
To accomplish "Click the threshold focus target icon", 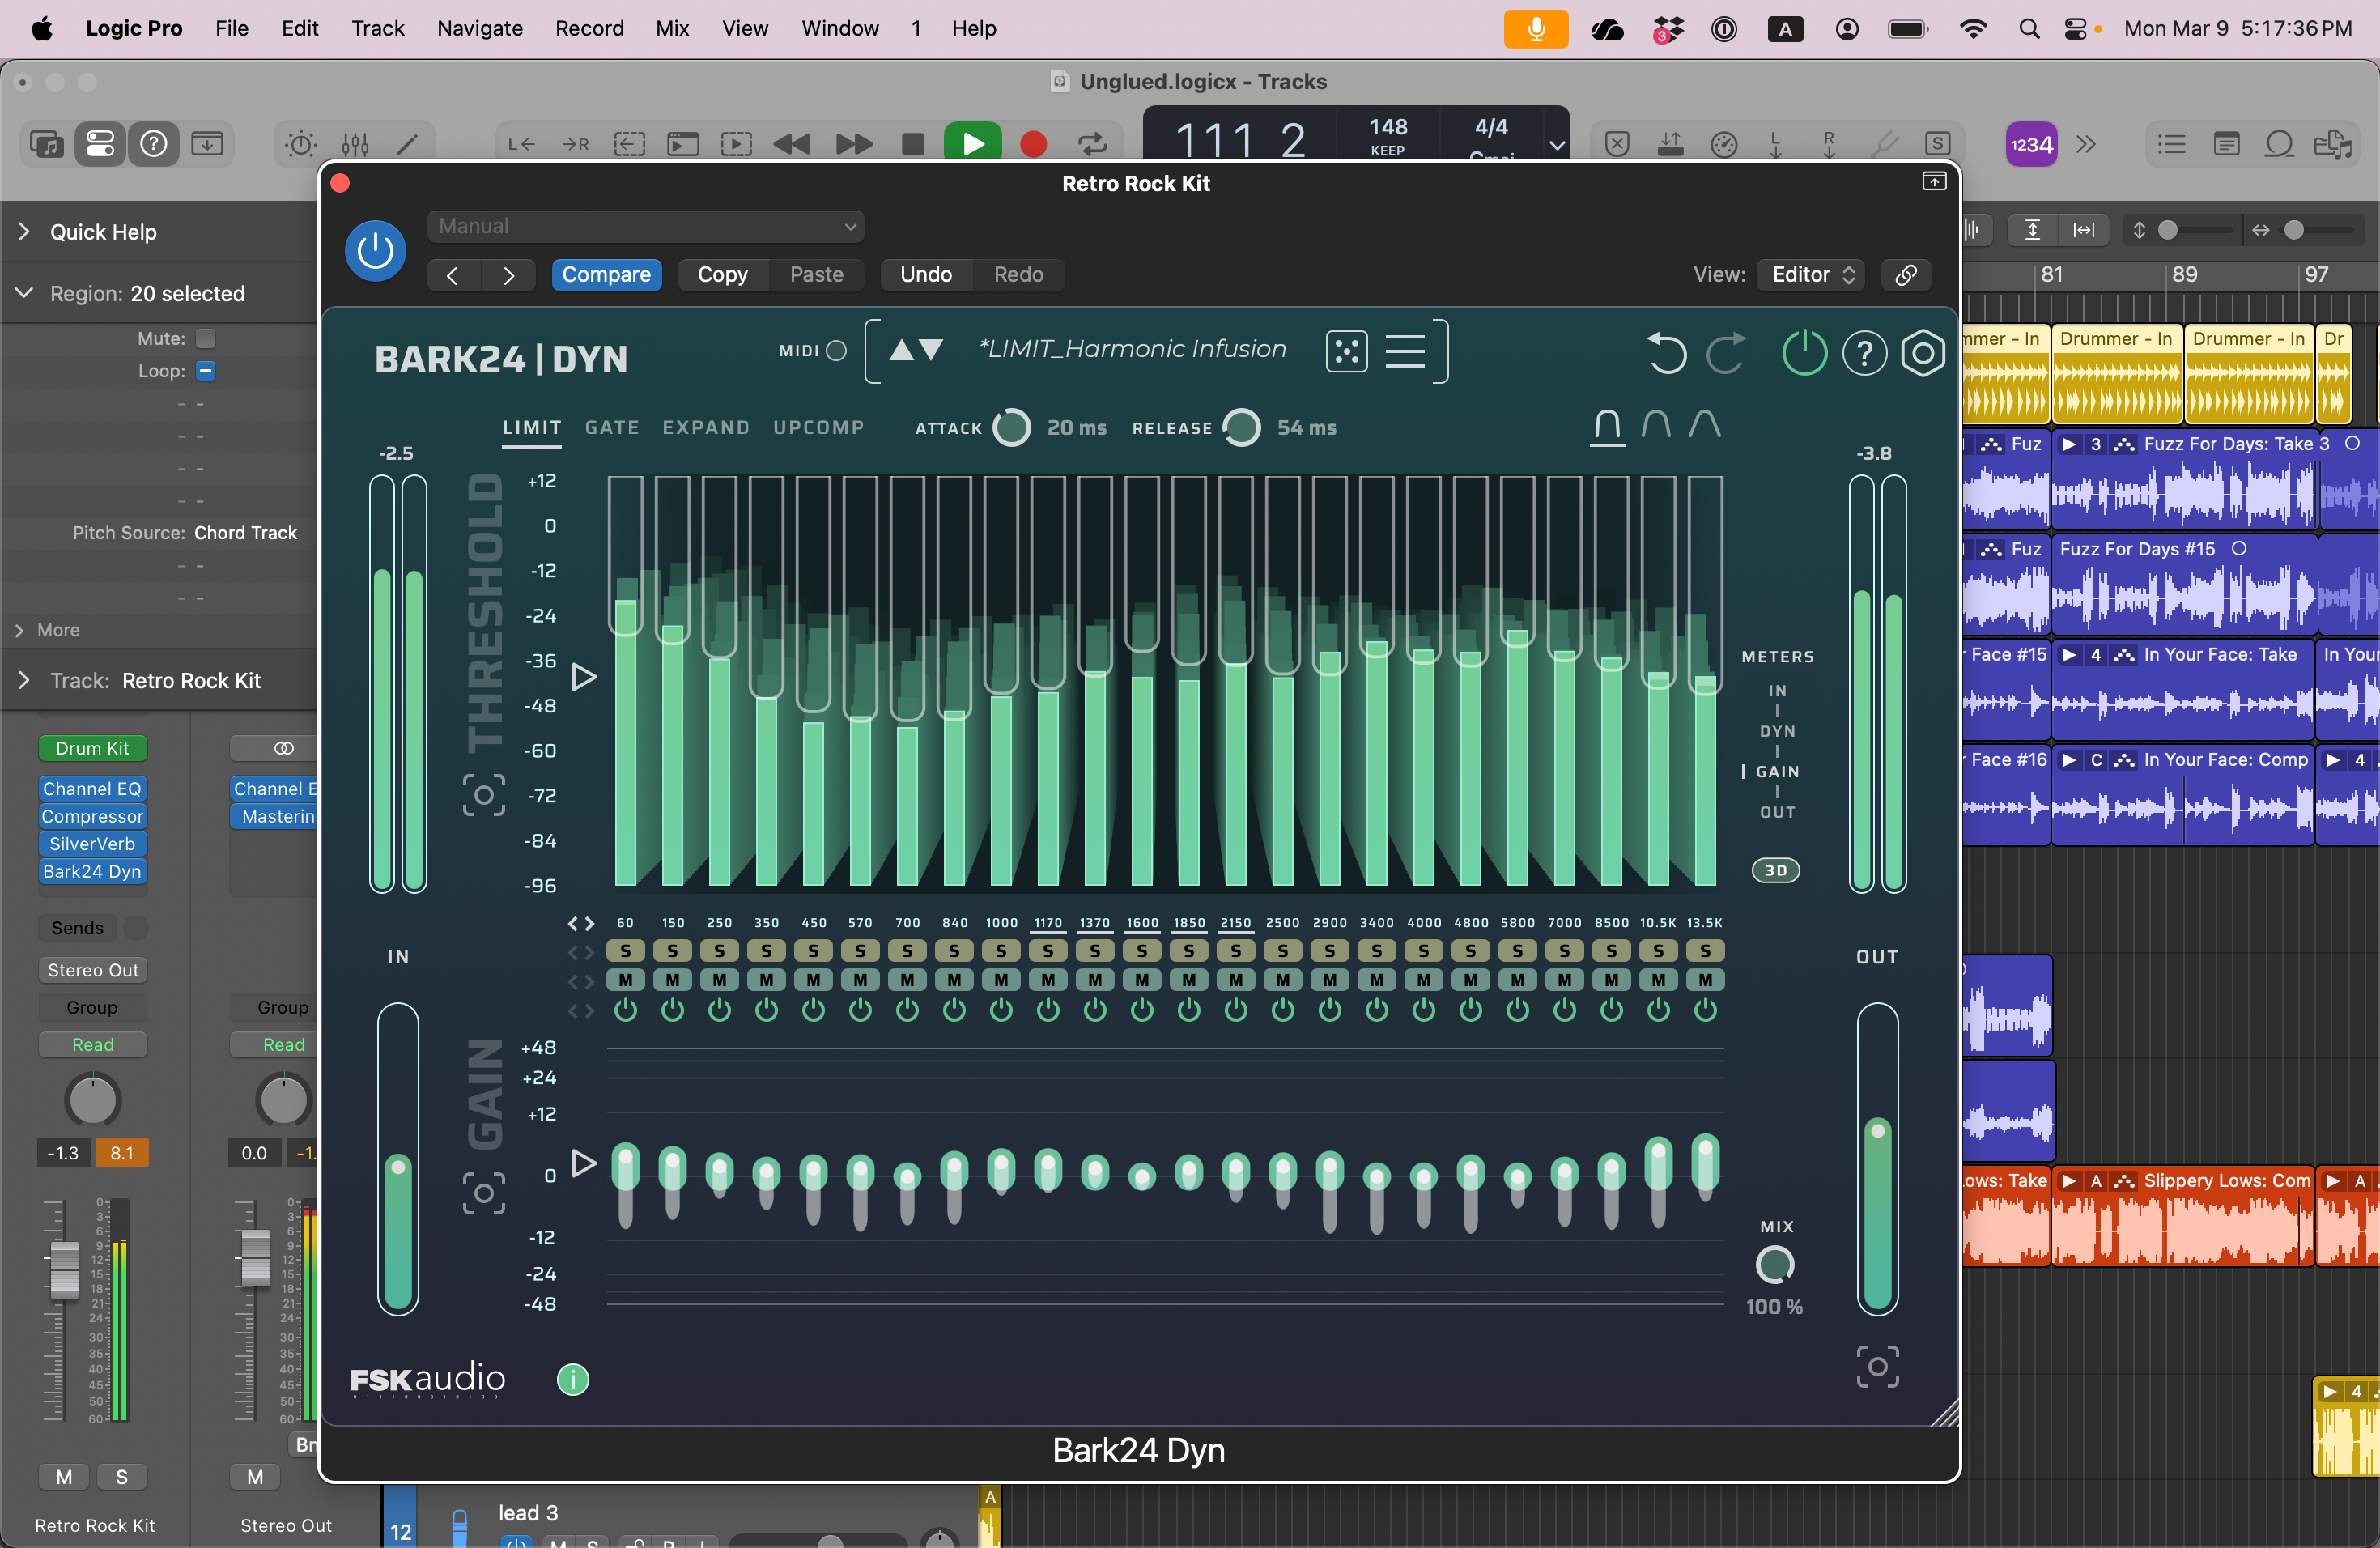I will (x=484, y=795).
